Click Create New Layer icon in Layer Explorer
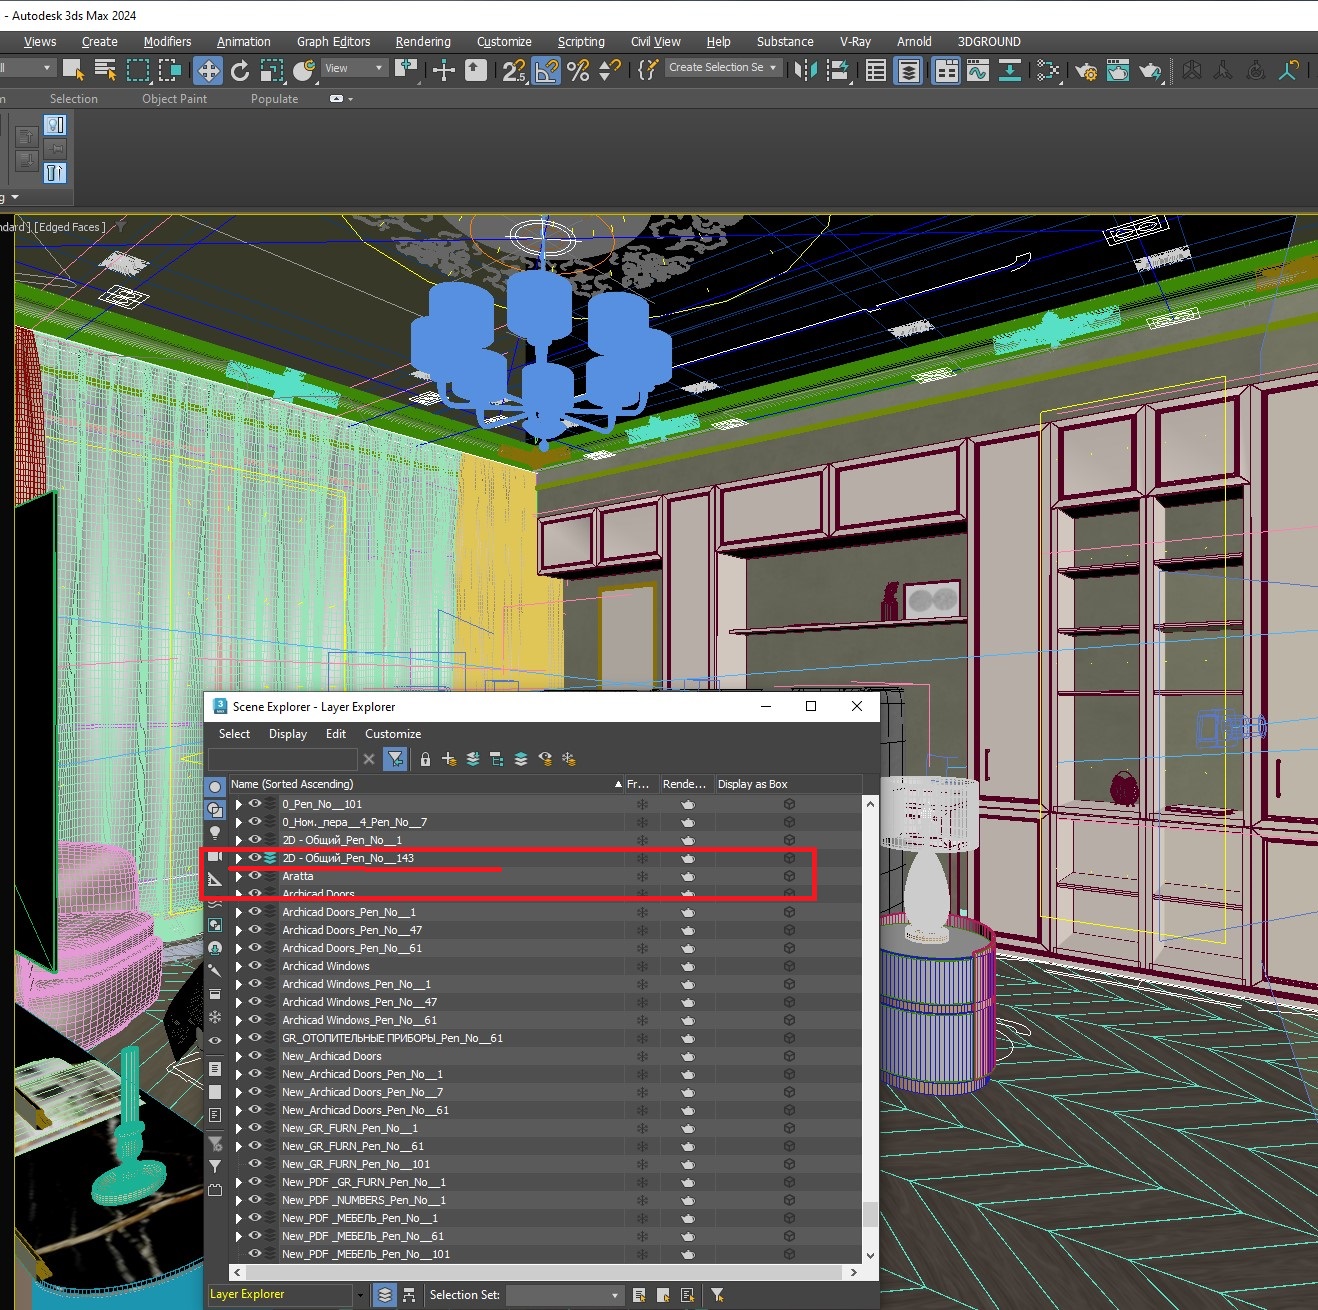This screenshot has width=1318, height=1310. click(449, 759)
